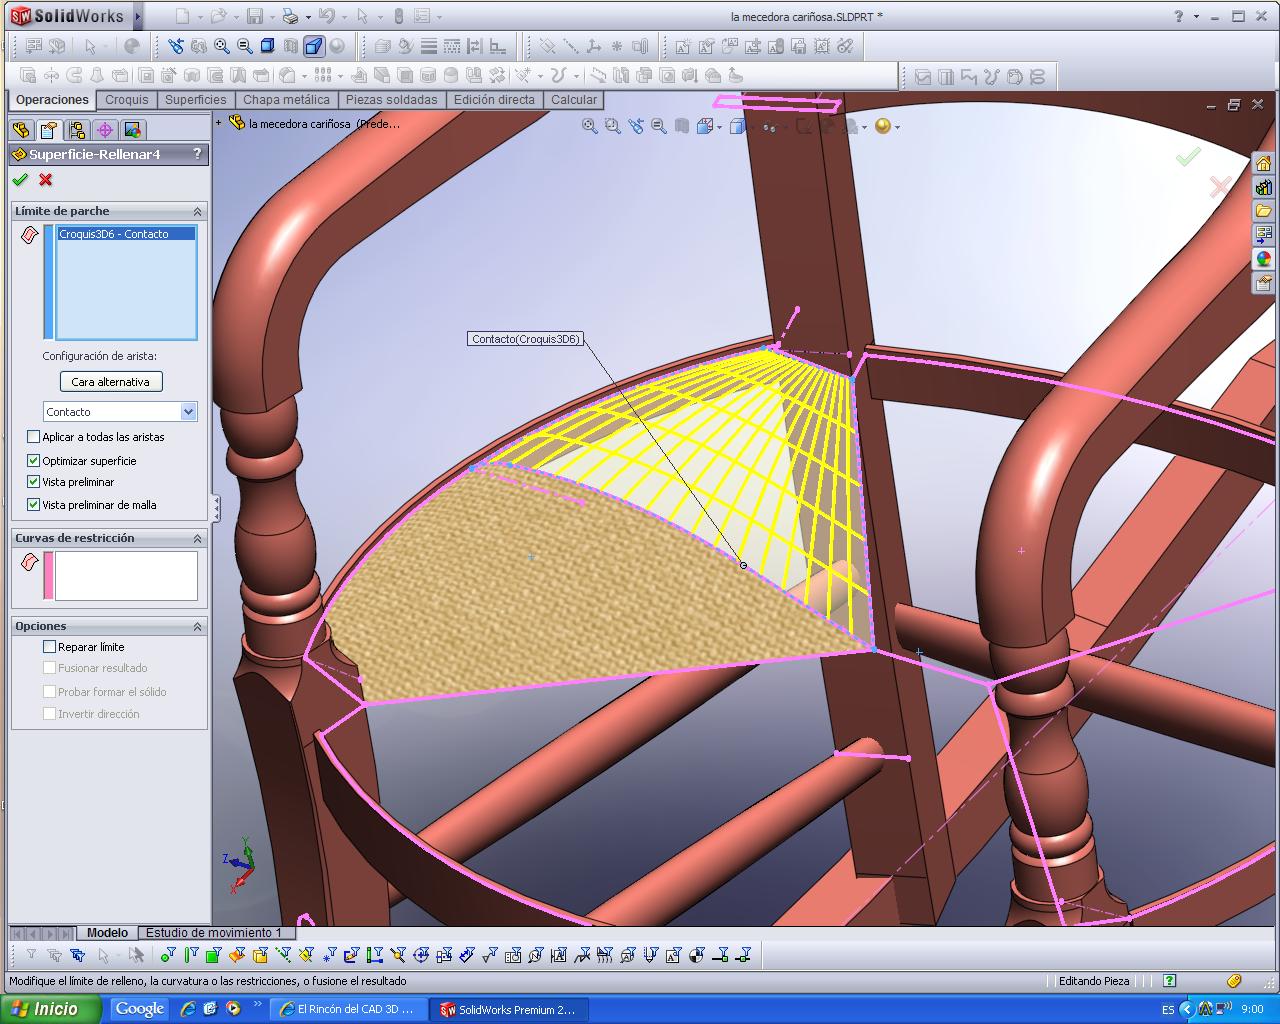Viewport: 1280px width, 1024px height.
Task: Open the SolidWorks Resources home icon
Action: pos(1264,164)
